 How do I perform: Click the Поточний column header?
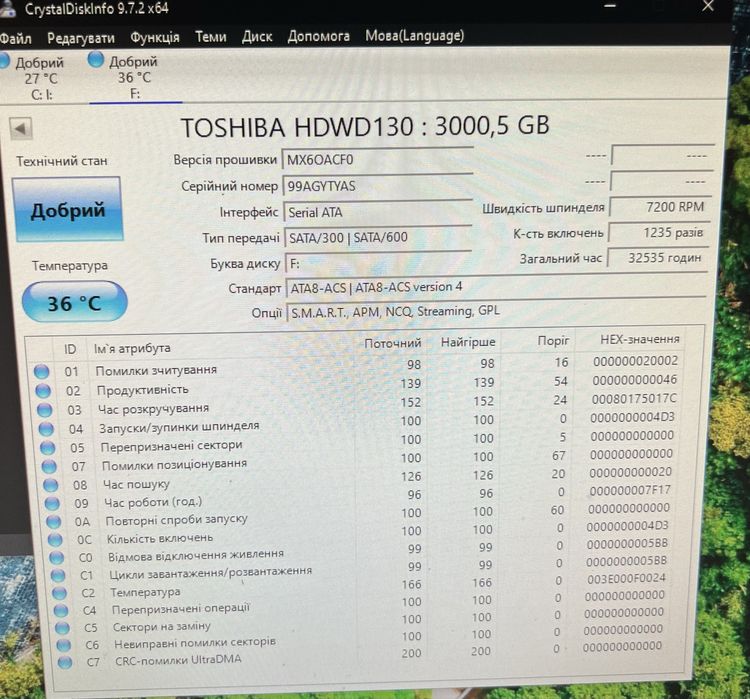point(393,343)
